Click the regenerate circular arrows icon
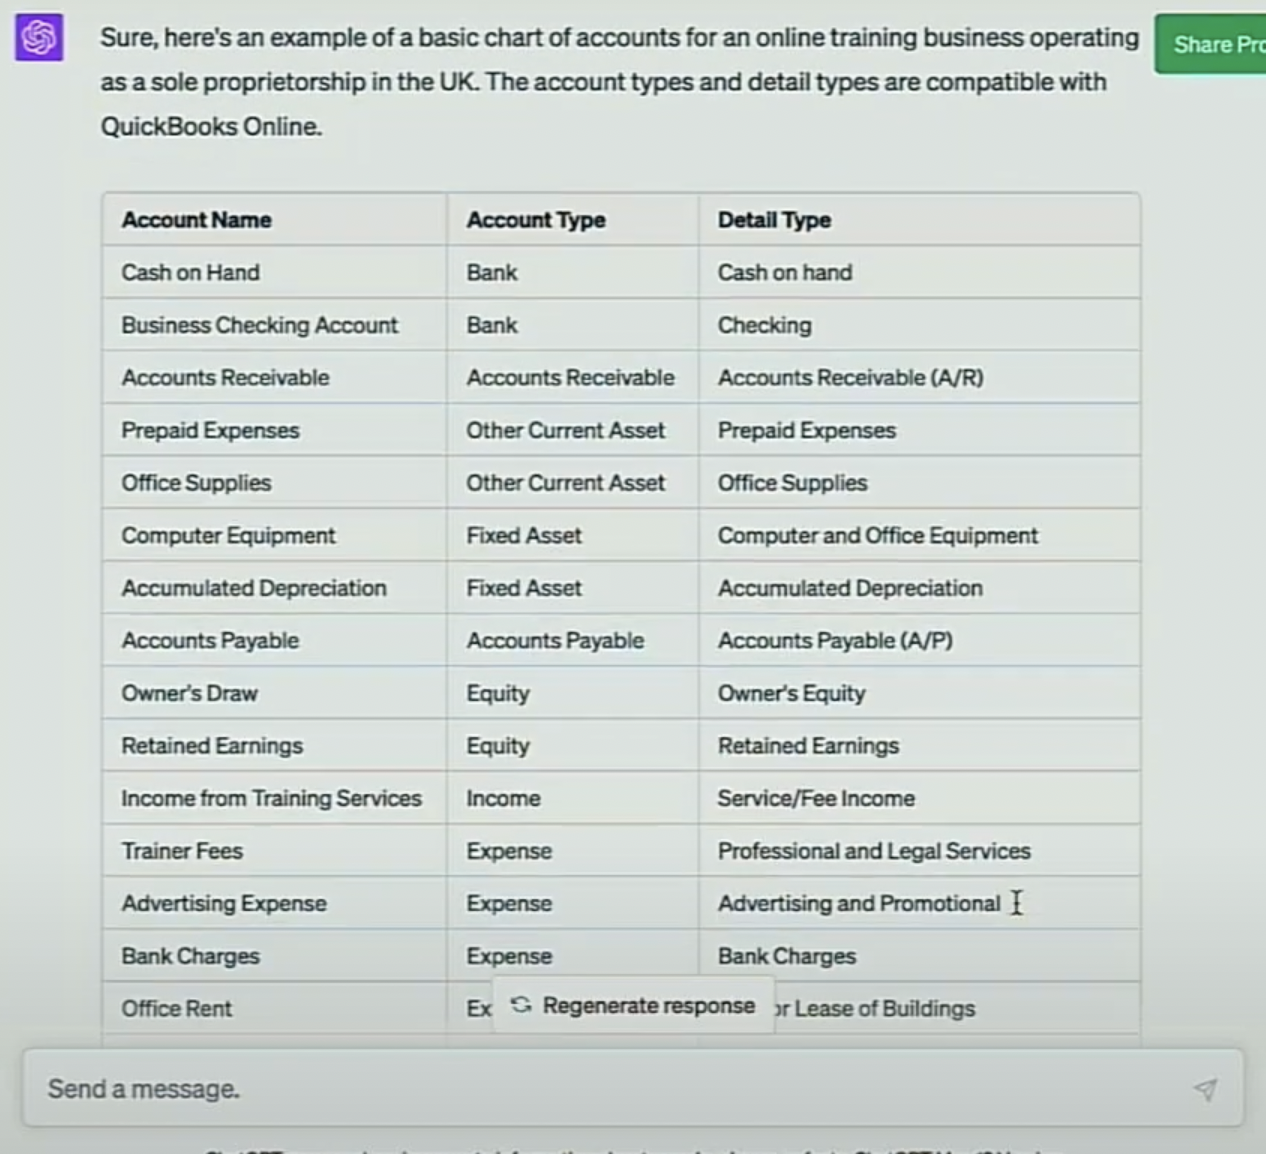Image resolution: width=1266 pixels, height=1154 pixels. pyautogui.click(x=521, y=1005)
